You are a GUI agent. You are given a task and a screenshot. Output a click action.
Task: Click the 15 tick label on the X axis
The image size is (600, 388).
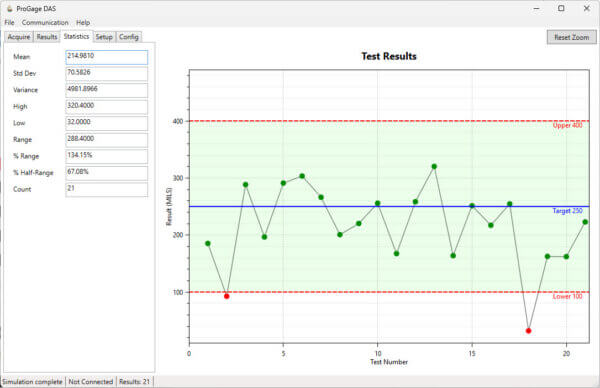click(472, 354)
